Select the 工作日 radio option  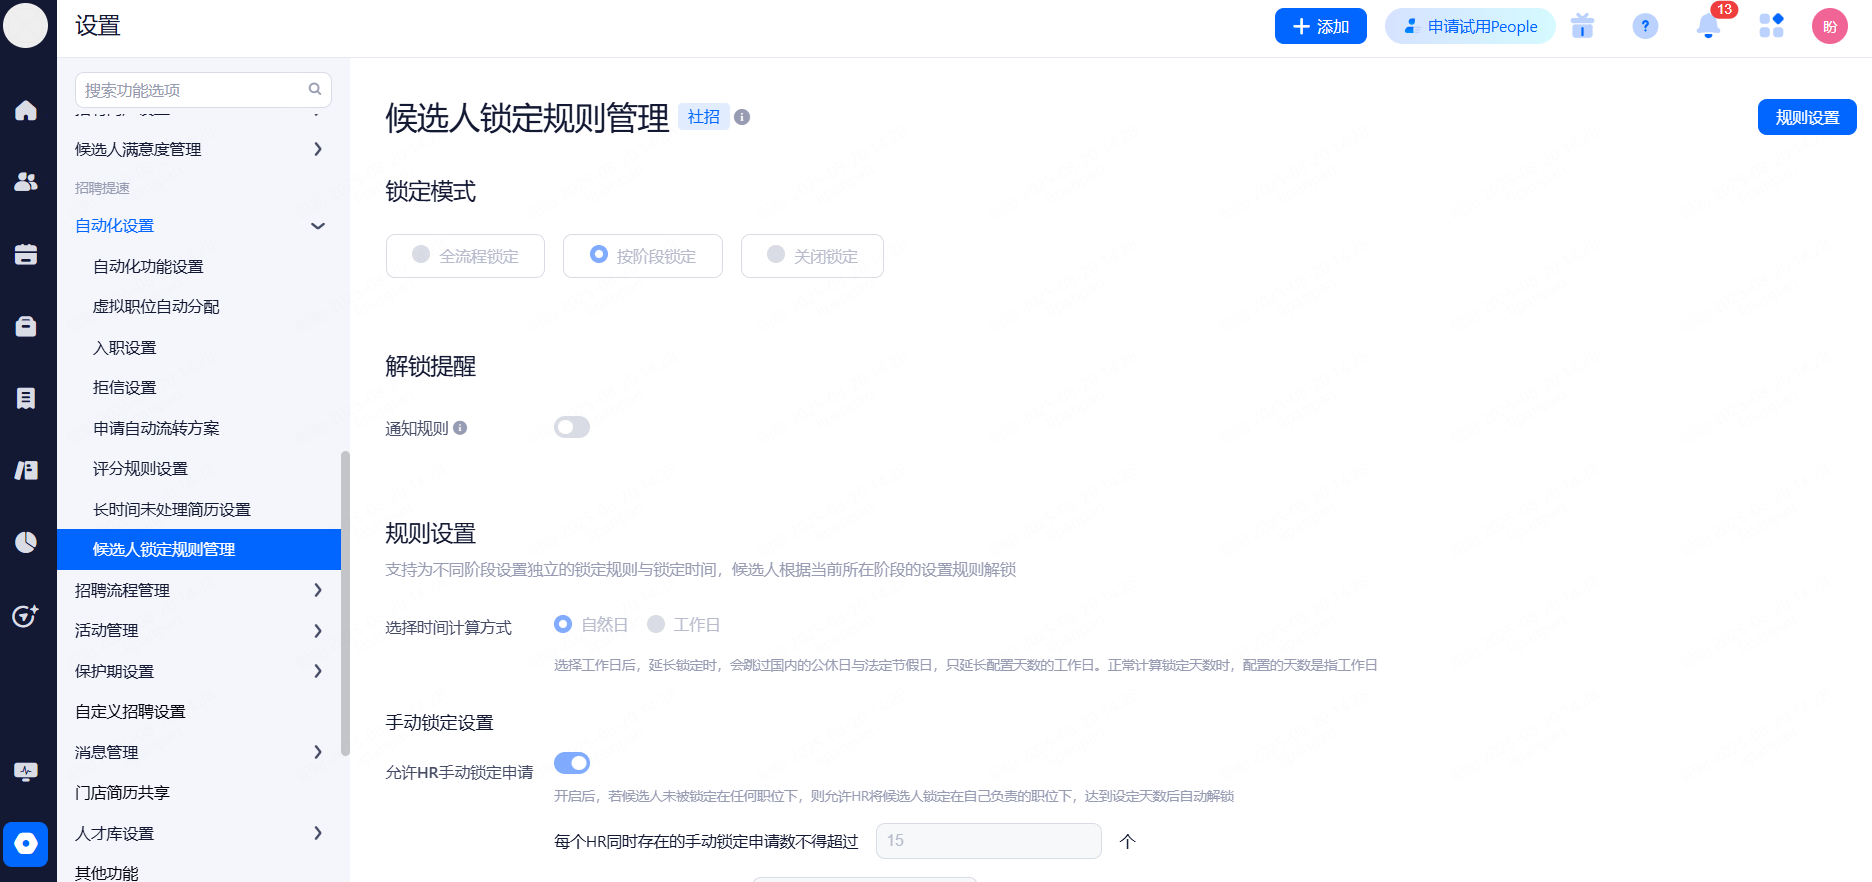point(657,625)
